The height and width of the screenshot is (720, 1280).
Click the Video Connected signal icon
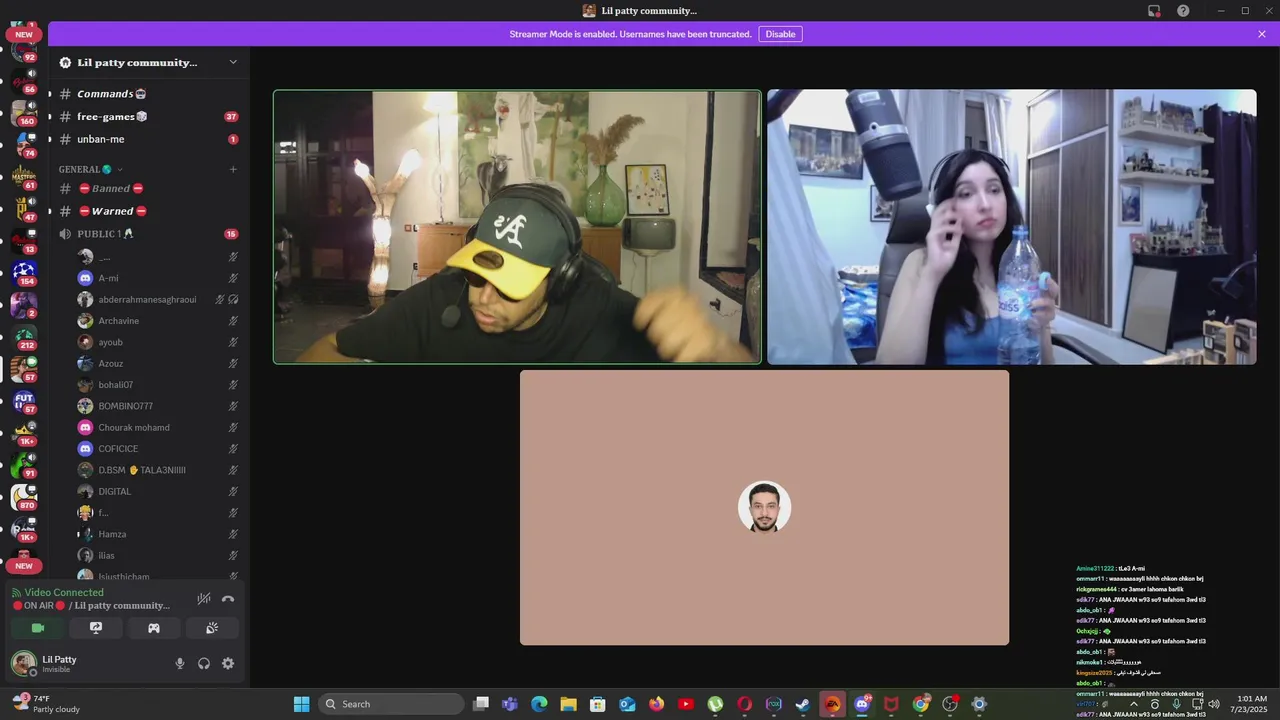coord(17,592)
